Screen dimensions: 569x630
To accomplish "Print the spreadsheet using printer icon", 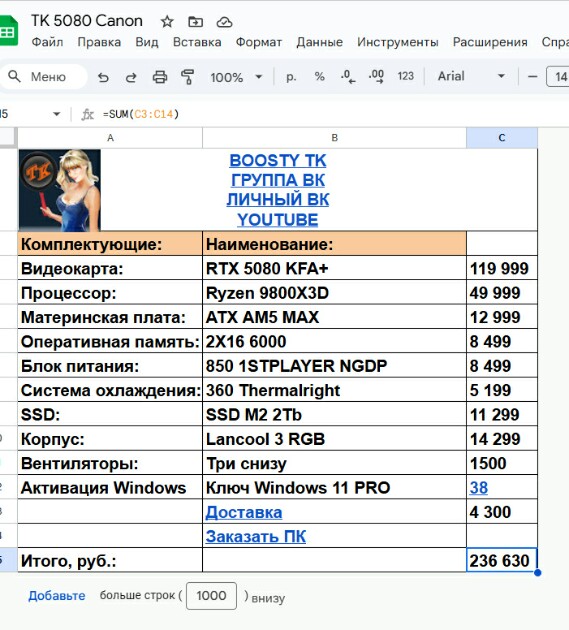I will (160, 76).
